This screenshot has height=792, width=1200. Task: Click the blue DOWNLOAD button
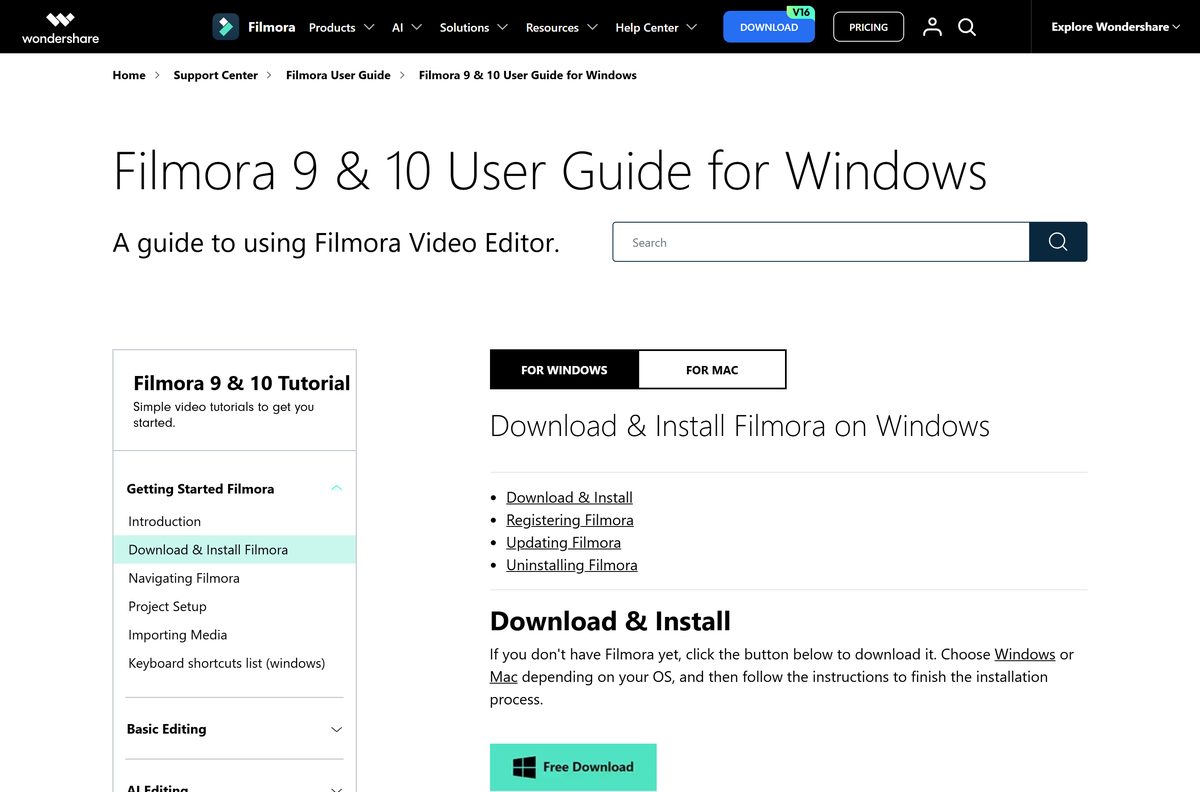tap(769, 27)
